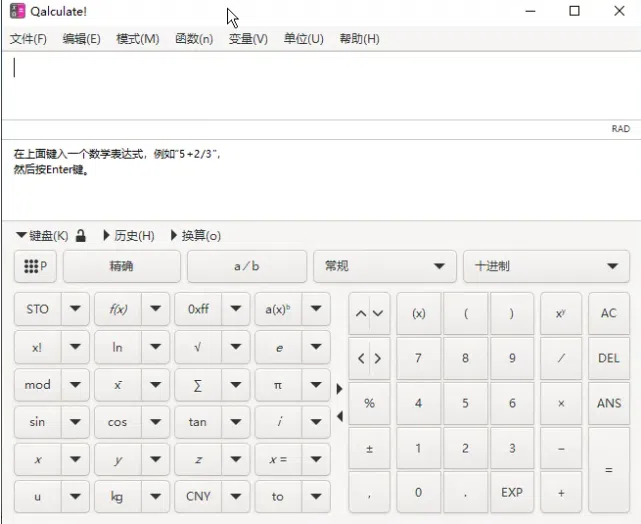Click the down arrow history key
The width and height of the screenshot is (641, 524).
coord(378,314)
